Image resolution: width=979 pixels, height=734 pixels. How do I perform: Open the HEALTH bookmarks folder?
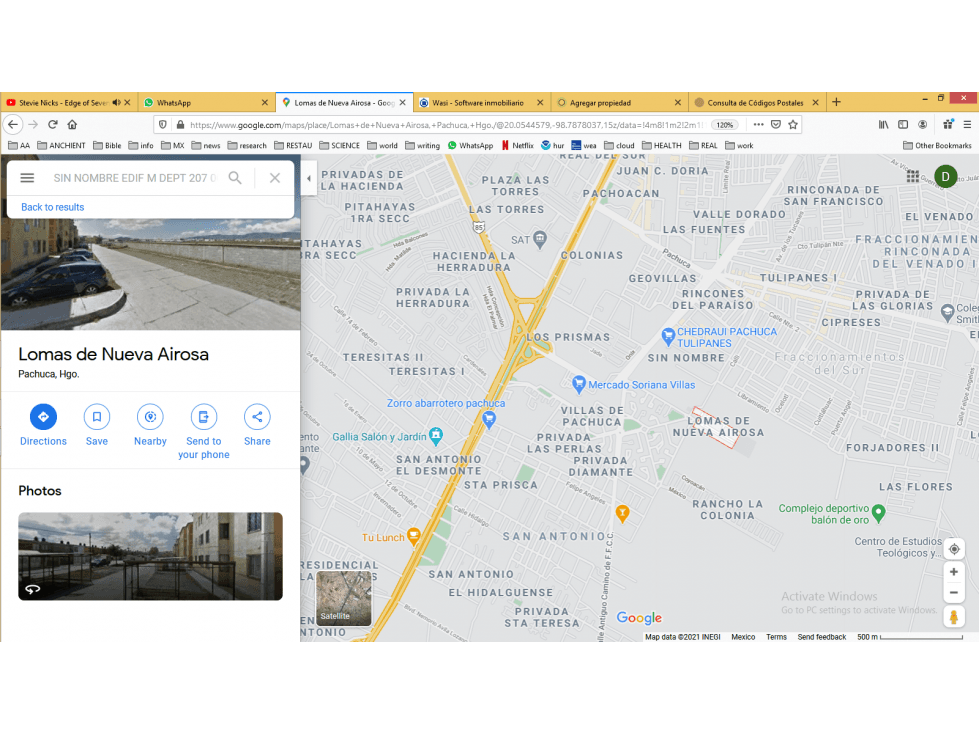click(x=662, y=145)
